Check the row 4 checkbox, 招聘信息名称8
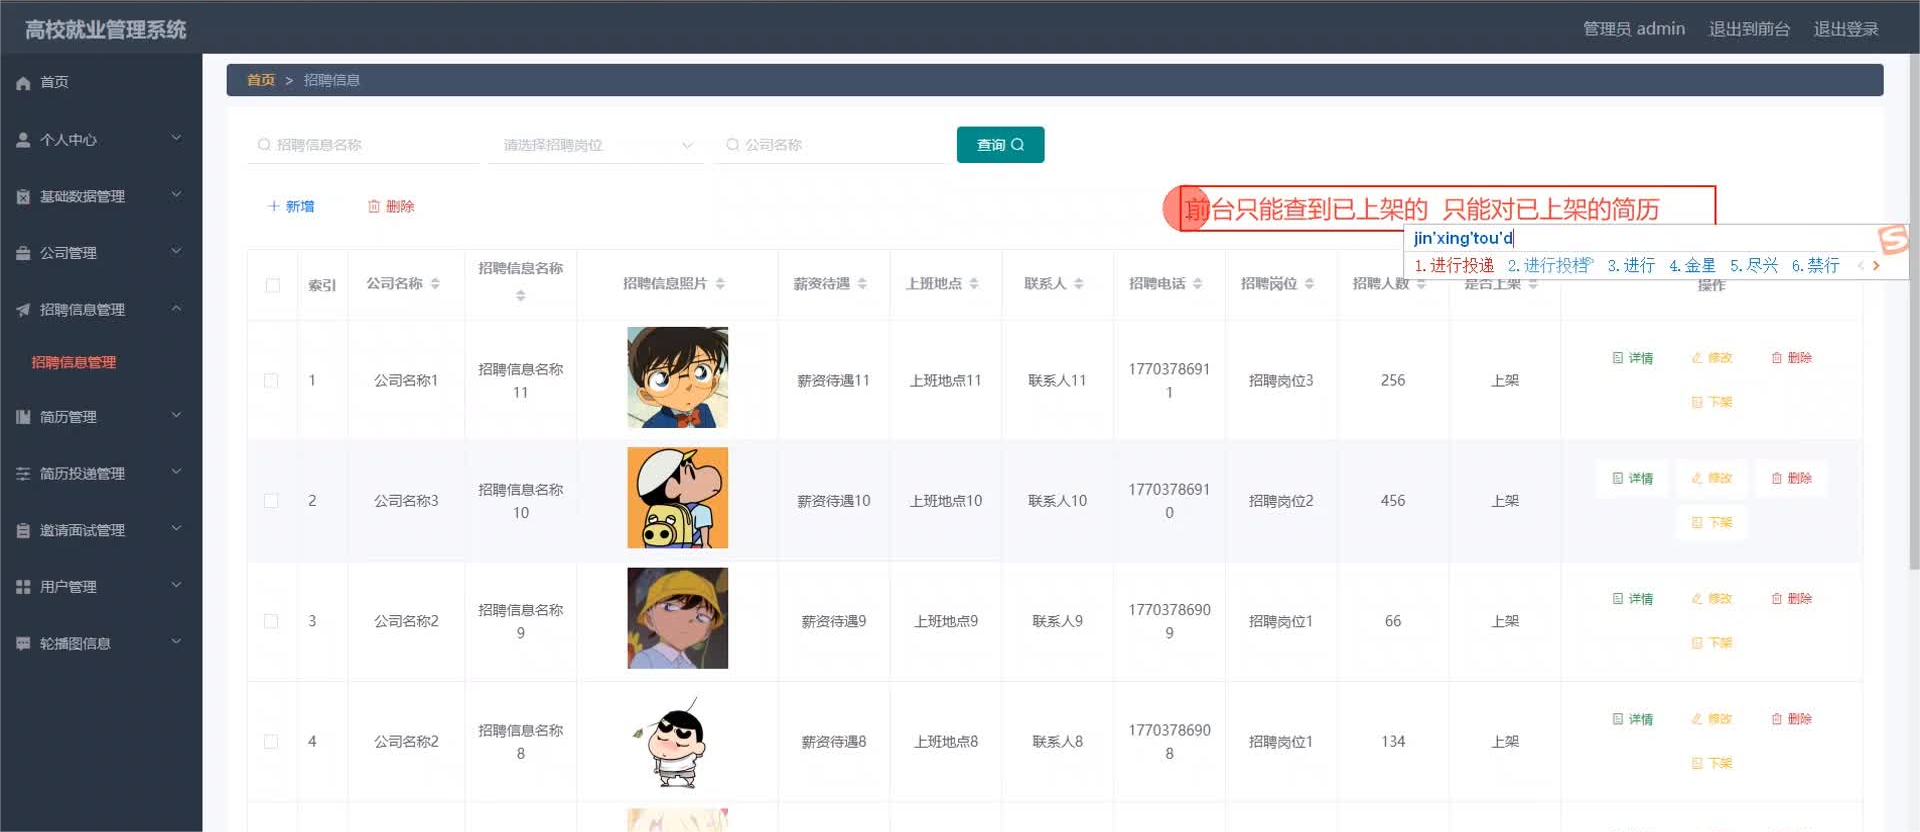1920x832 pixels. pyautogui.click(x=271, y=742)
